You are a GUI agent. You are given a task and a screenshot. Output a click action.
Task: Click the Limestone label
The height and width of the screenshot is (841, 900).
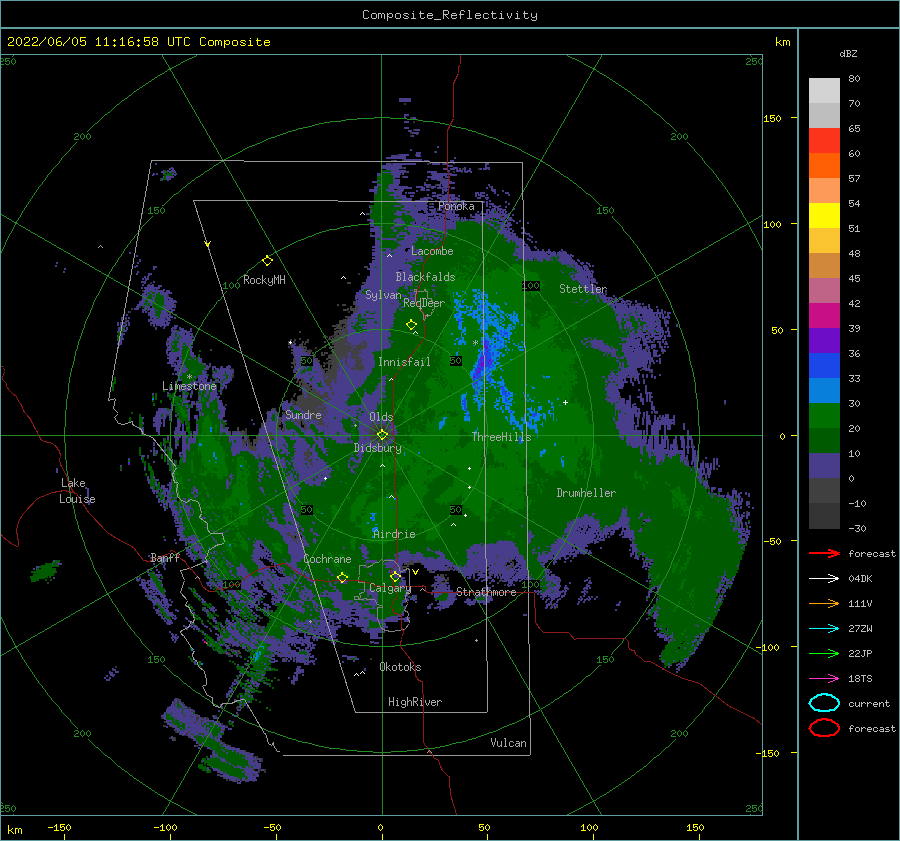189,386
